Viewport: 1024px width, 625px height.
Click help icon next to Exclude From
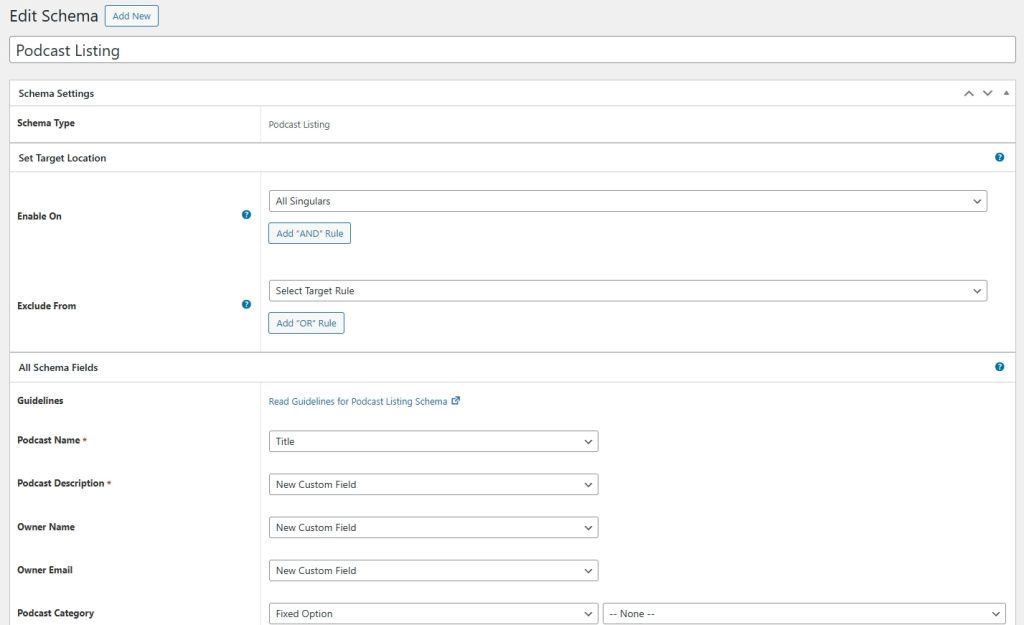[246, 304]
